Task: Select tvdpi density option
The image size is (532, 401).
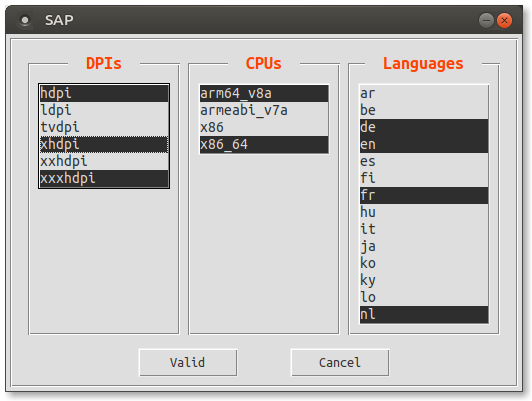Action: click(104, 127)
